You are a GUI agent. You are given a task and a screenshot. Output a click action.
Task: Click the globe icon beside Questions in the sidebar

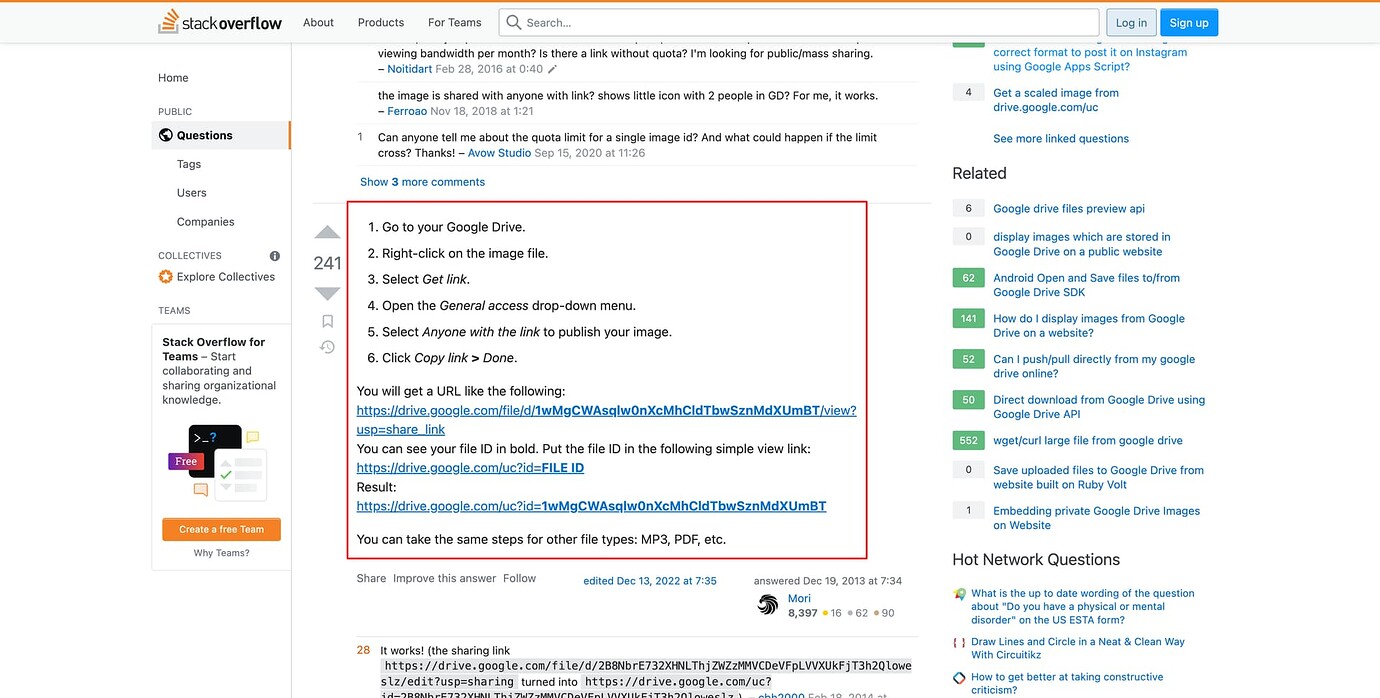tap(164, 134)
